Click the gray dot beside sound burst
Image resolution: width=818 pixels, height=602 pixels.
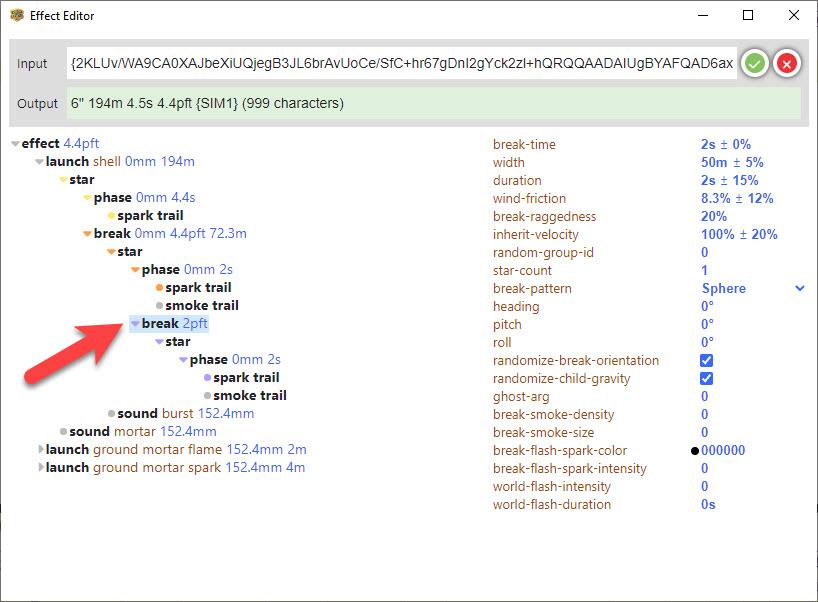pyautogui.click(x=111, y=414)
